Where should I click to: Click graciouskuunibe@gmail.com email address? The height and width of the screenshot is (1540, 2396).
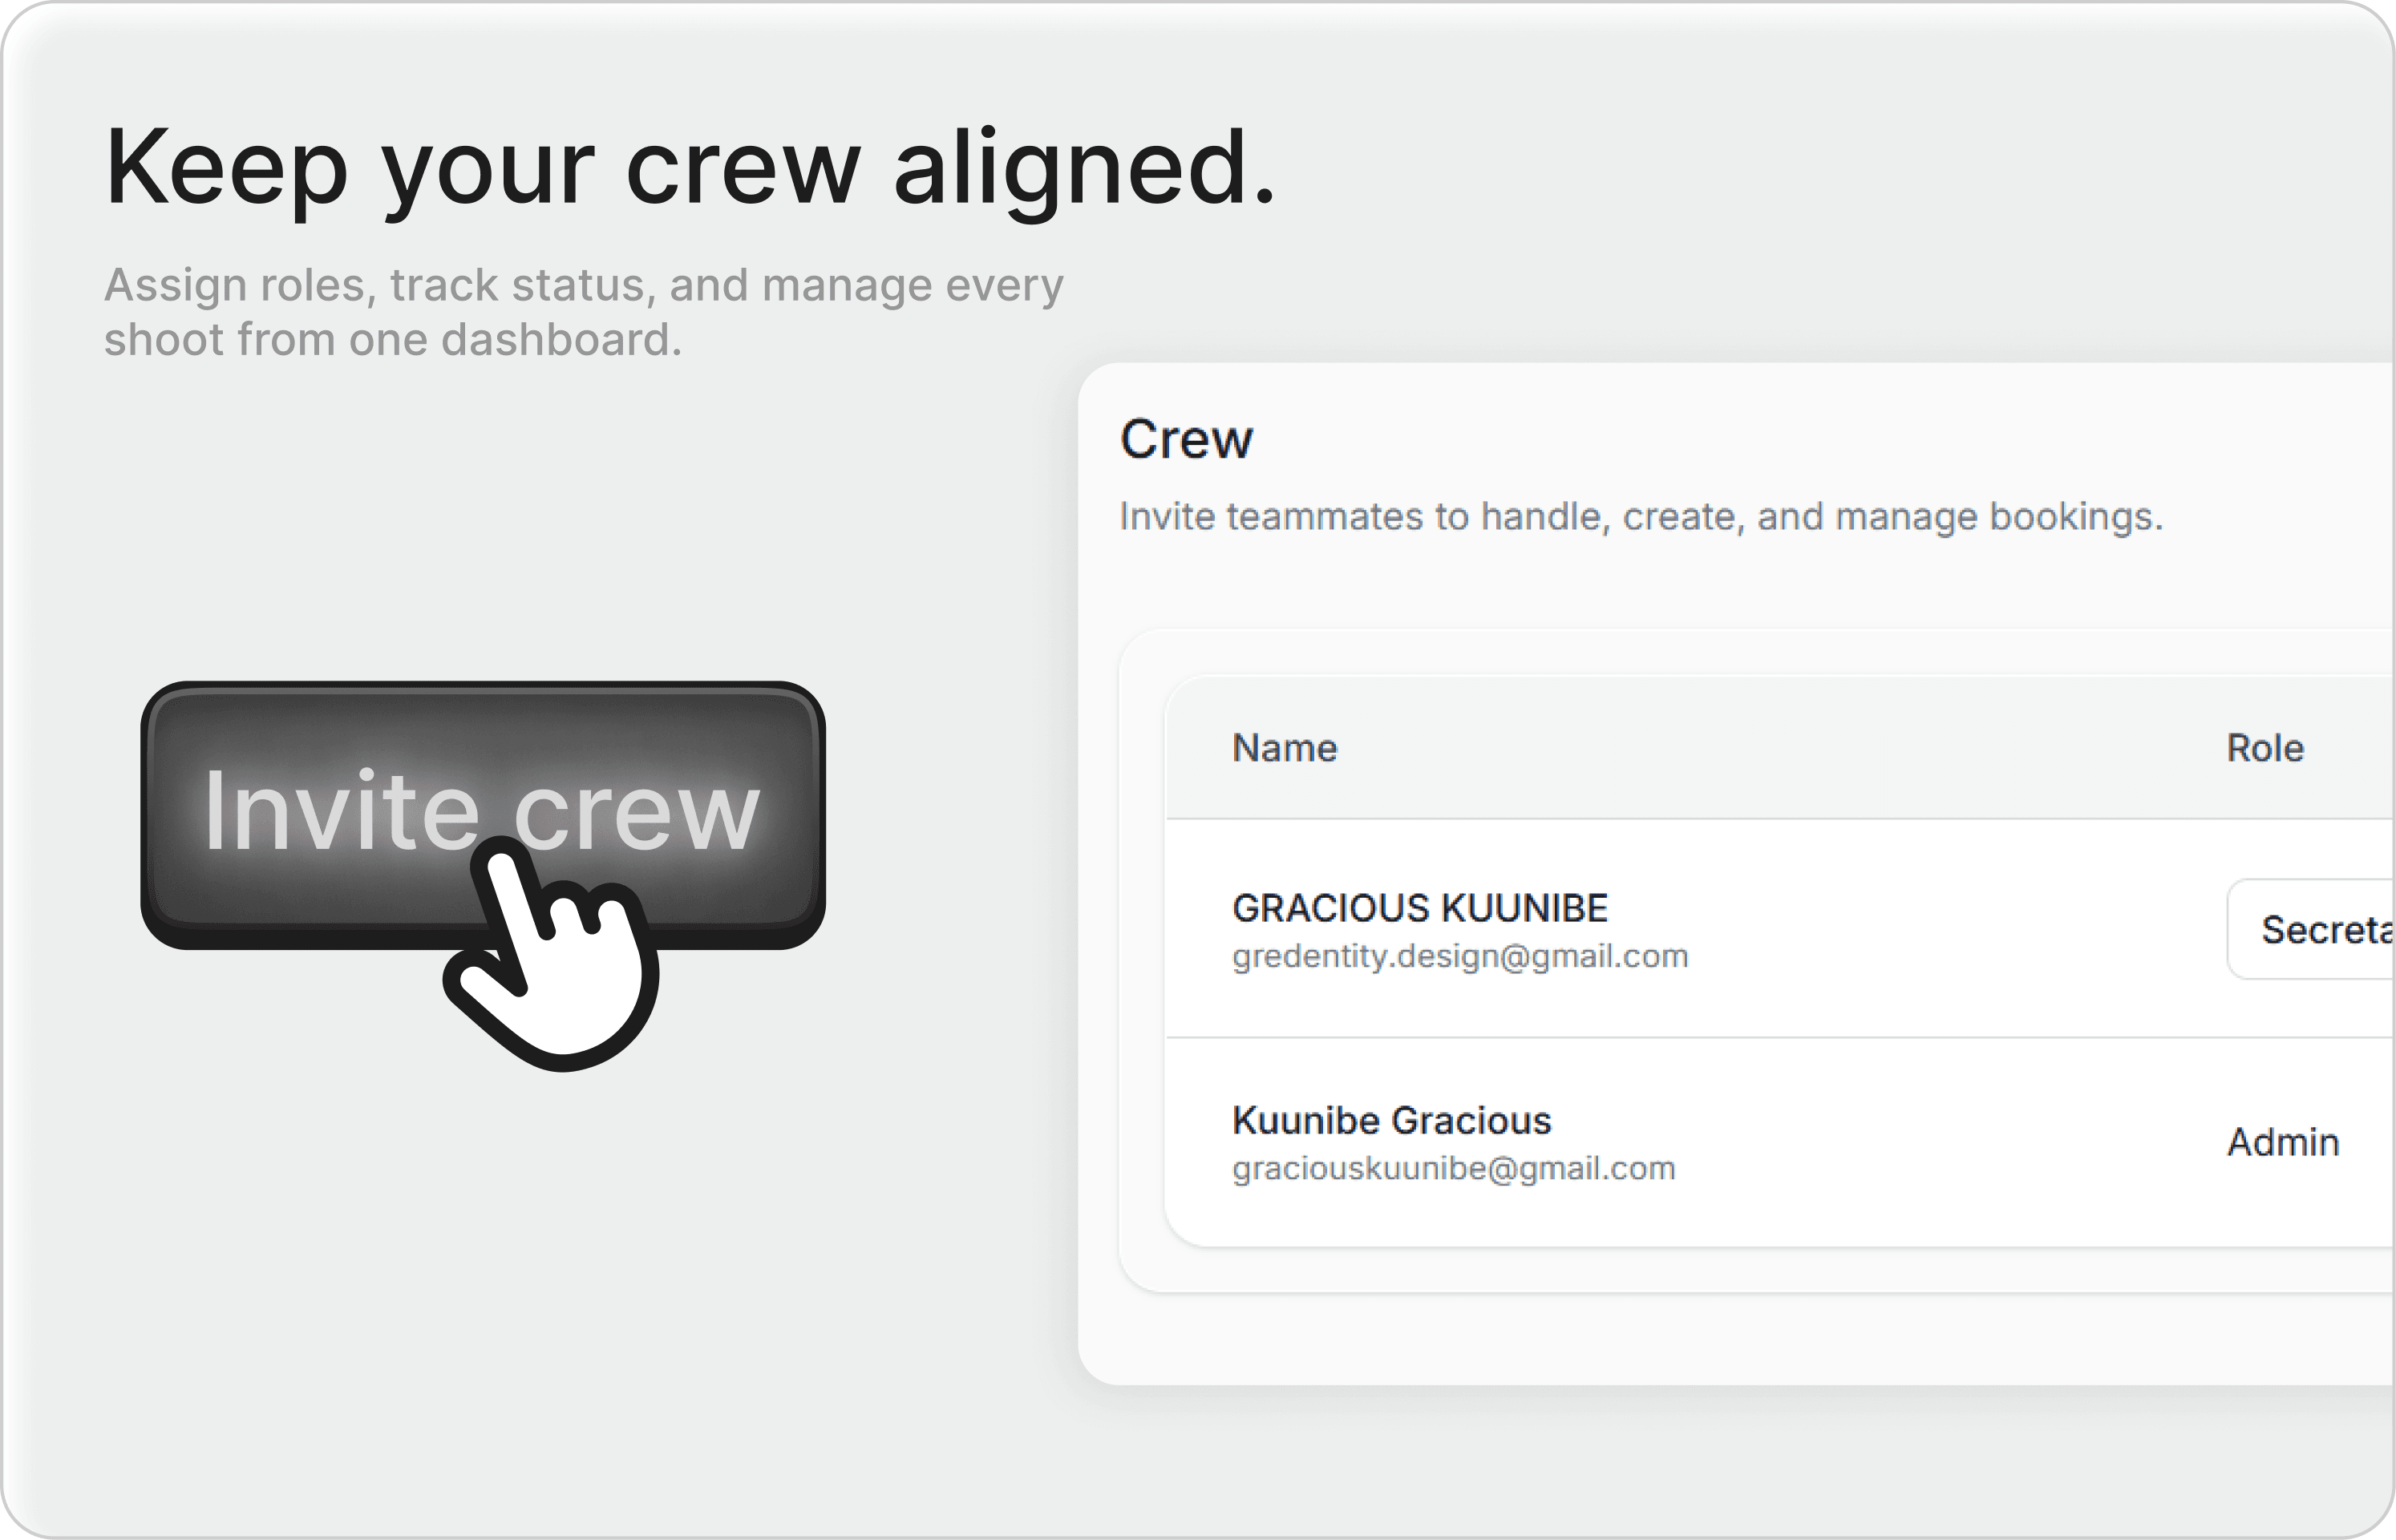(x=1453, y=1167)
